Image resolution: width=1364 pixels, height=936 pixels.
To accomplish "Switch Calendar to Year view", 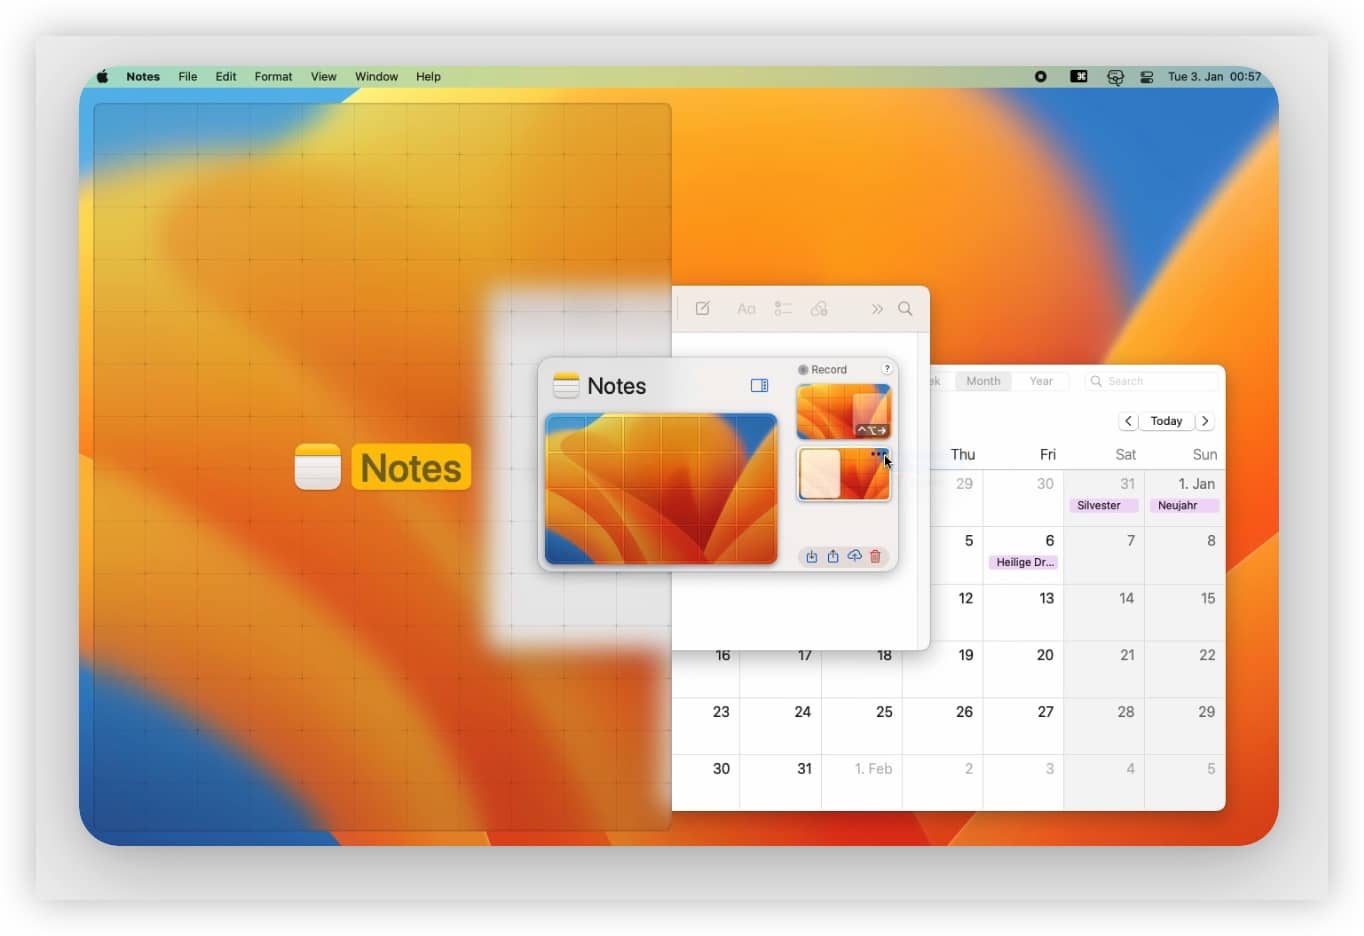I will (1041, 381).
